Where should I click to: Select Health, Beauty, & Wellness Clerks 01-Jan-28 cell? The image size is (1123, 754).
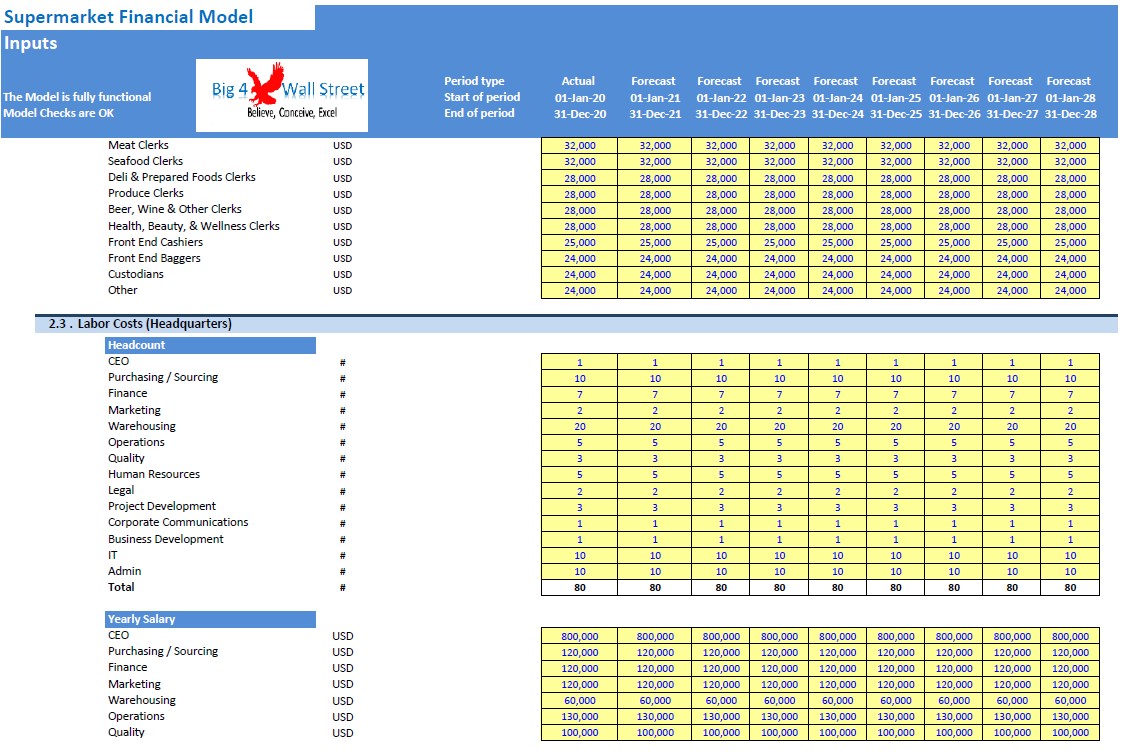[x=1070, y=226]
